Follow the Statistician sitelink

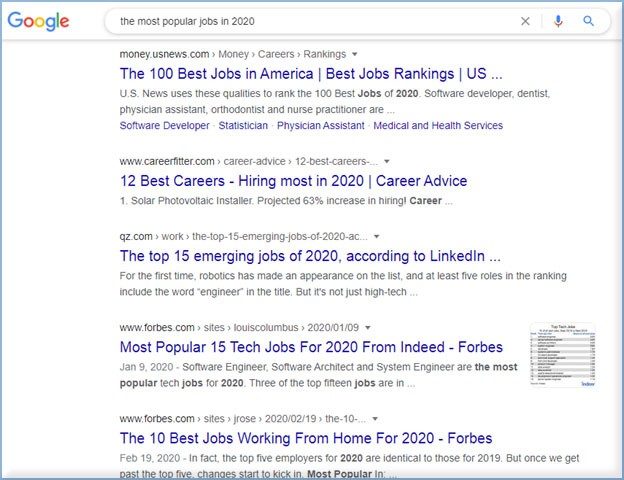(x=243, y=126)
